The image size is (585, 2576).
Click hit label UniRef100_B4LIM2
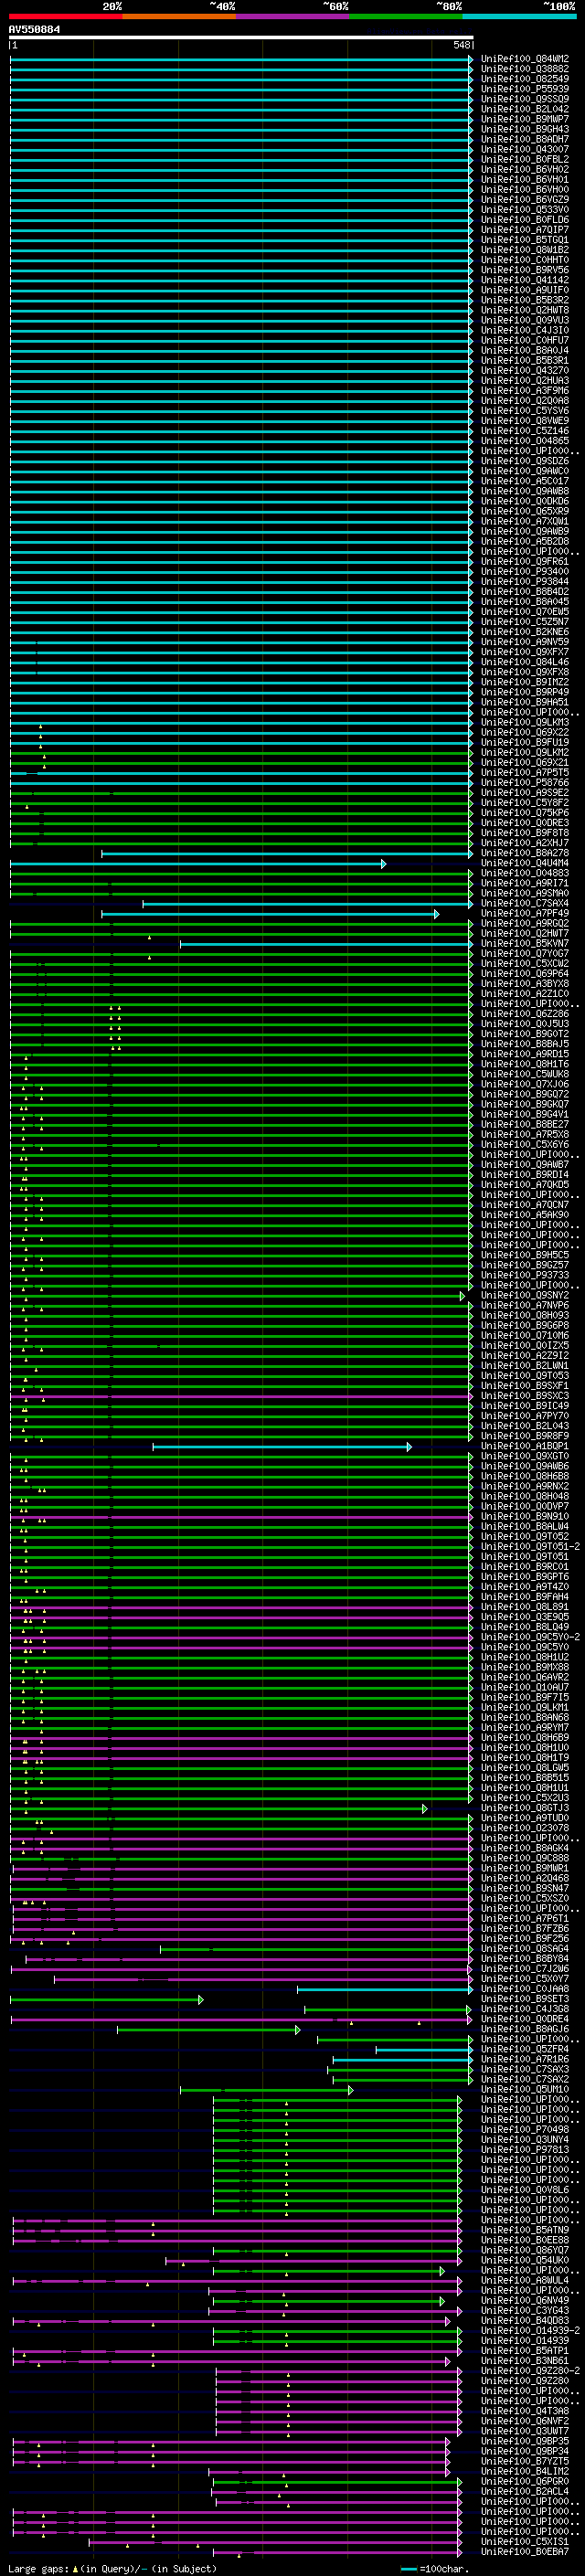(x=525, y=2471)
